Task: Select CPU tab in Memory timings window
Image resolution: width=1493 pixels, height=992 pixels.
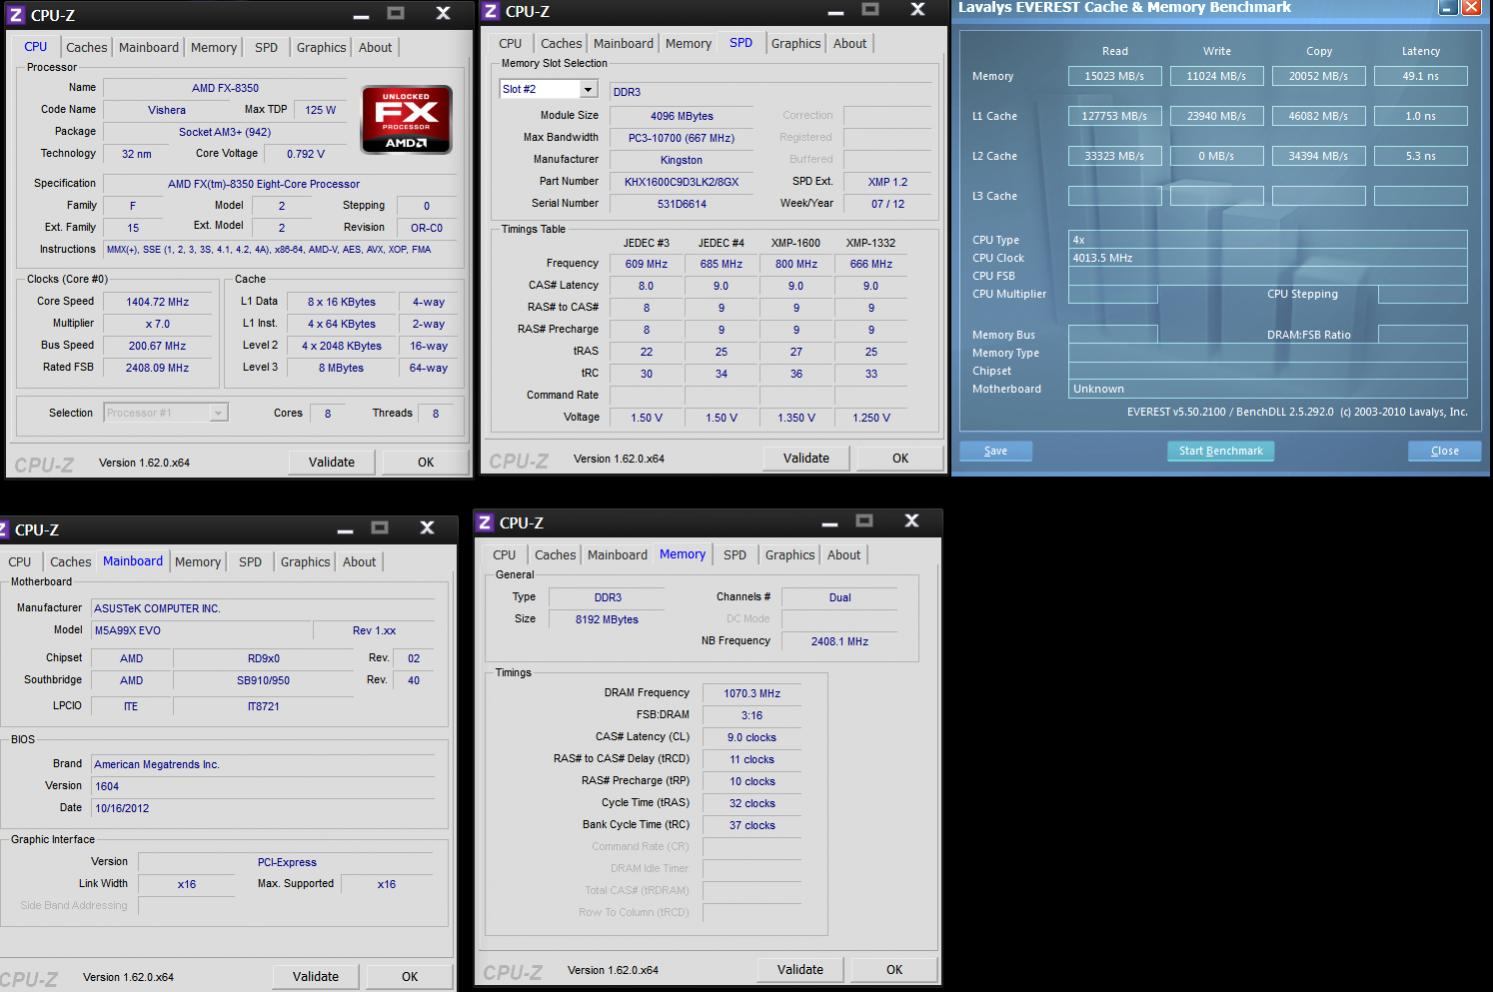Action: tap(504, 555)
